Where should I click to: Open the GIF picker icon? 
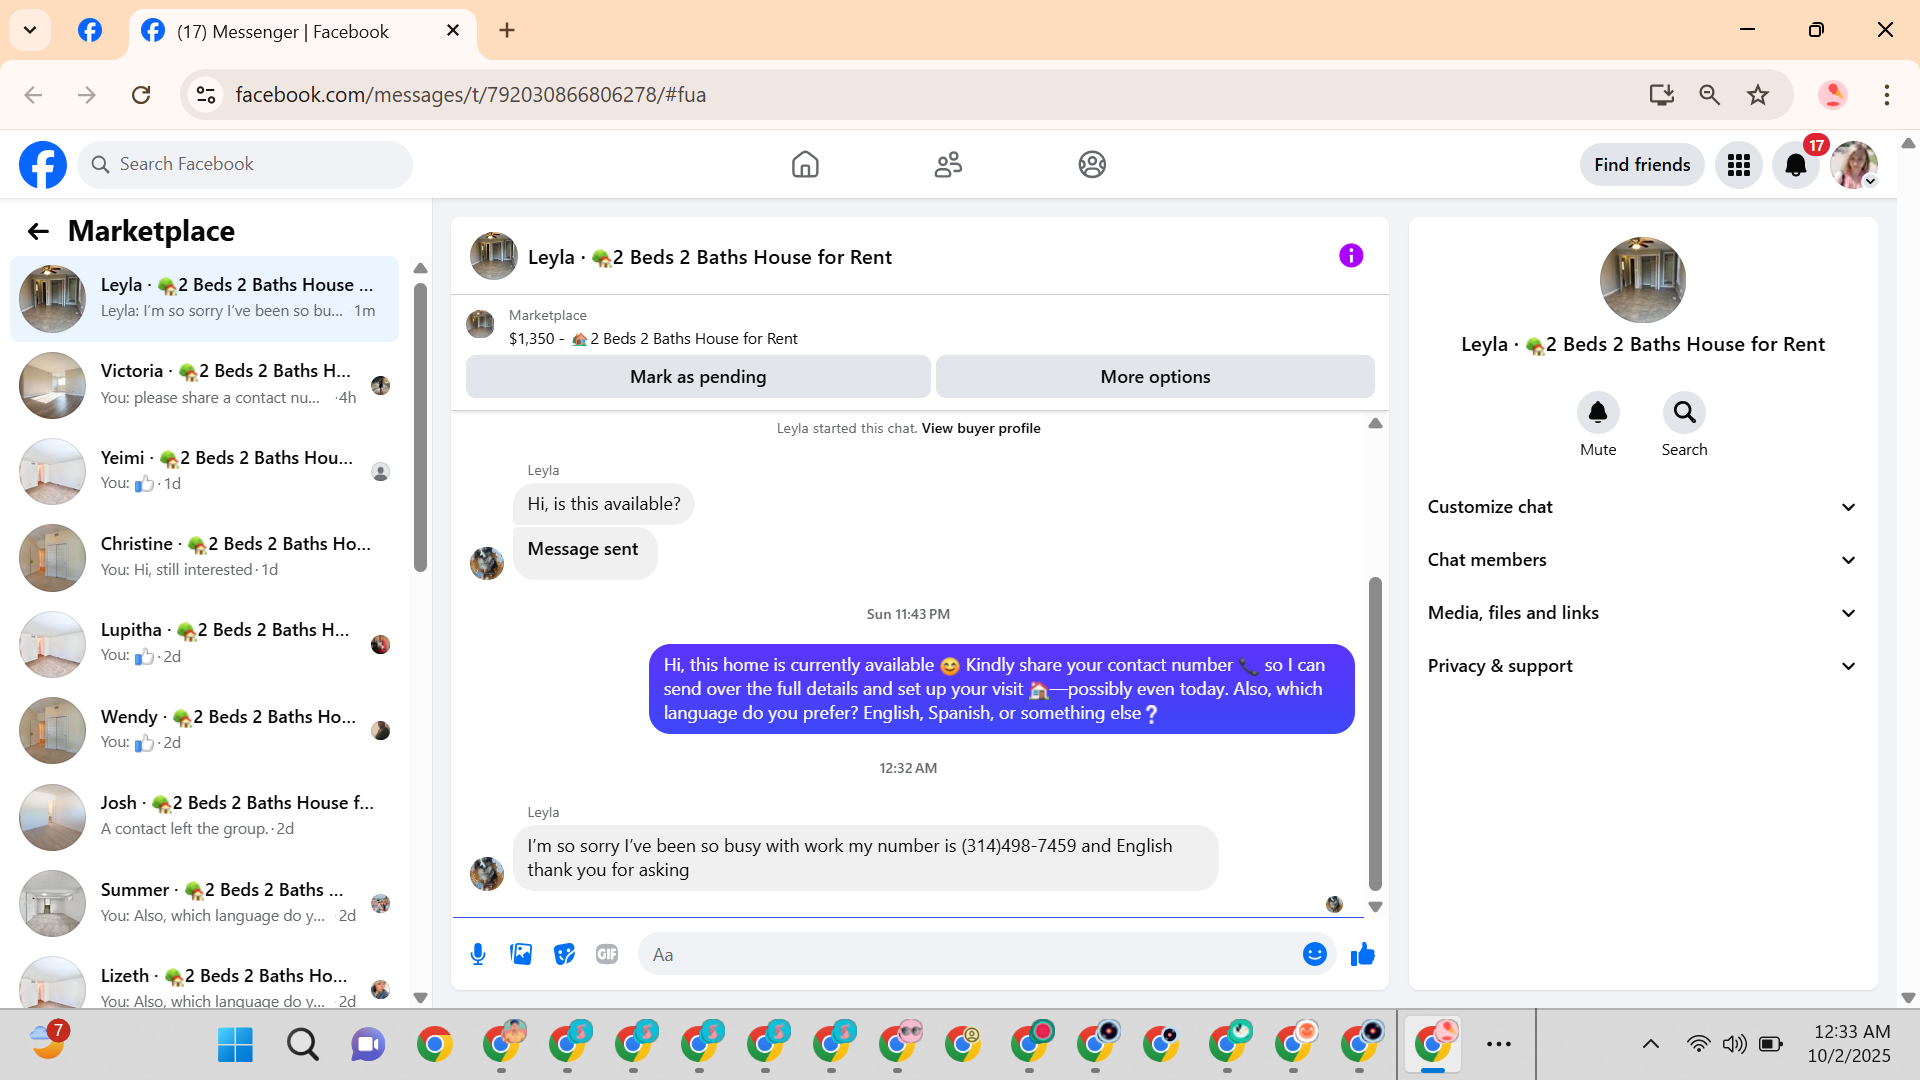[x=607, y=954]
